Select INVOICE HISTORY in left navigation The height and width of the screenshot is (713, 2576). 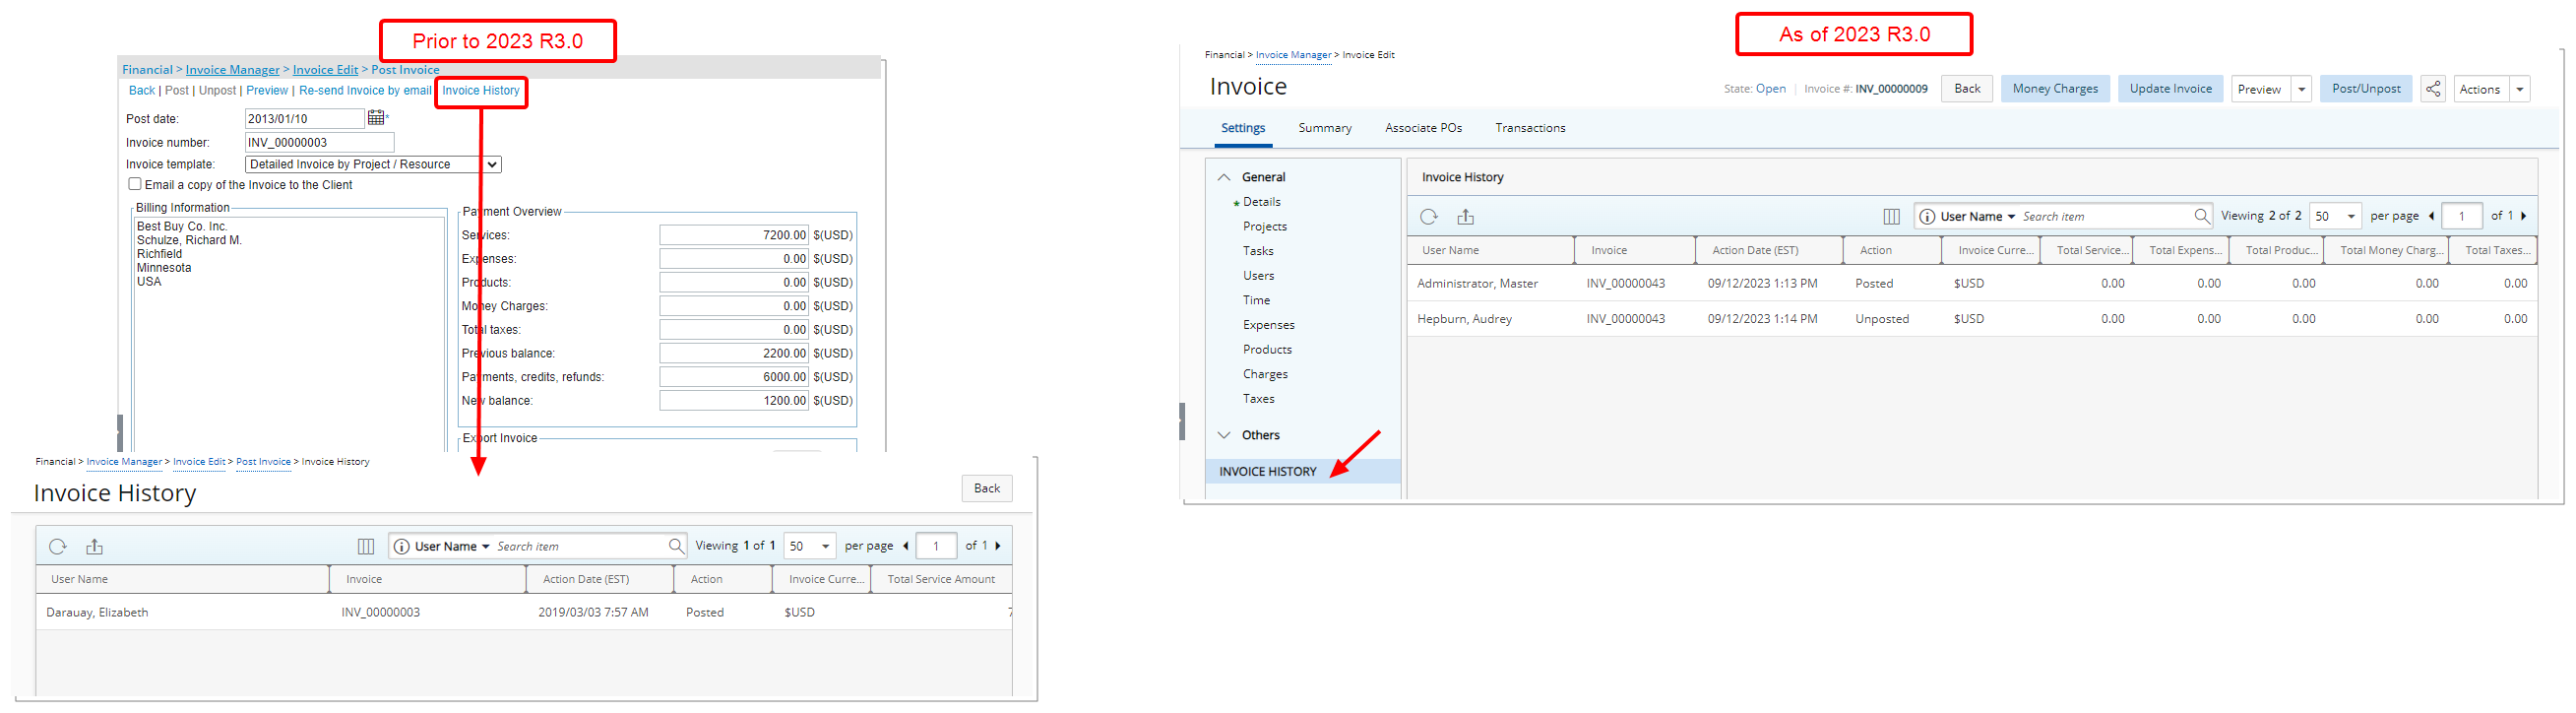click(x=1303, y=472)
